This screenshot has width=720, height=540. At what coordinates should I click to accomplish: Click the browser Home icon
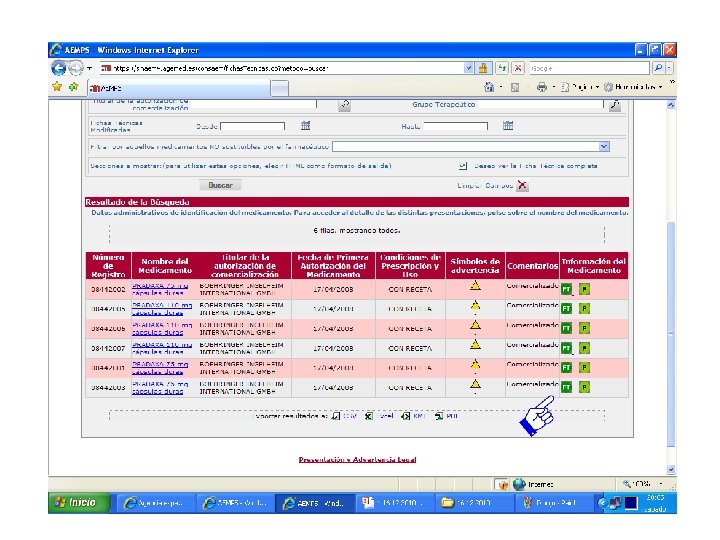point(489,87)
